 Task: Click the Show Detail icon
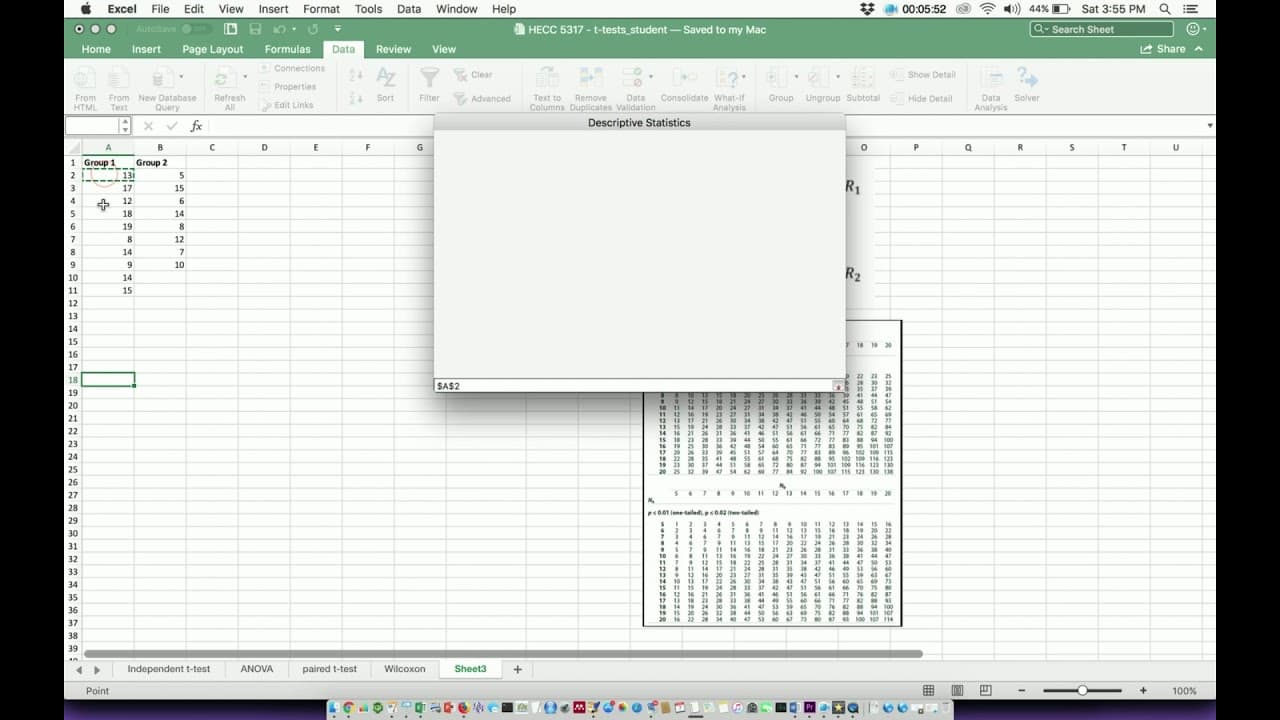922,75
